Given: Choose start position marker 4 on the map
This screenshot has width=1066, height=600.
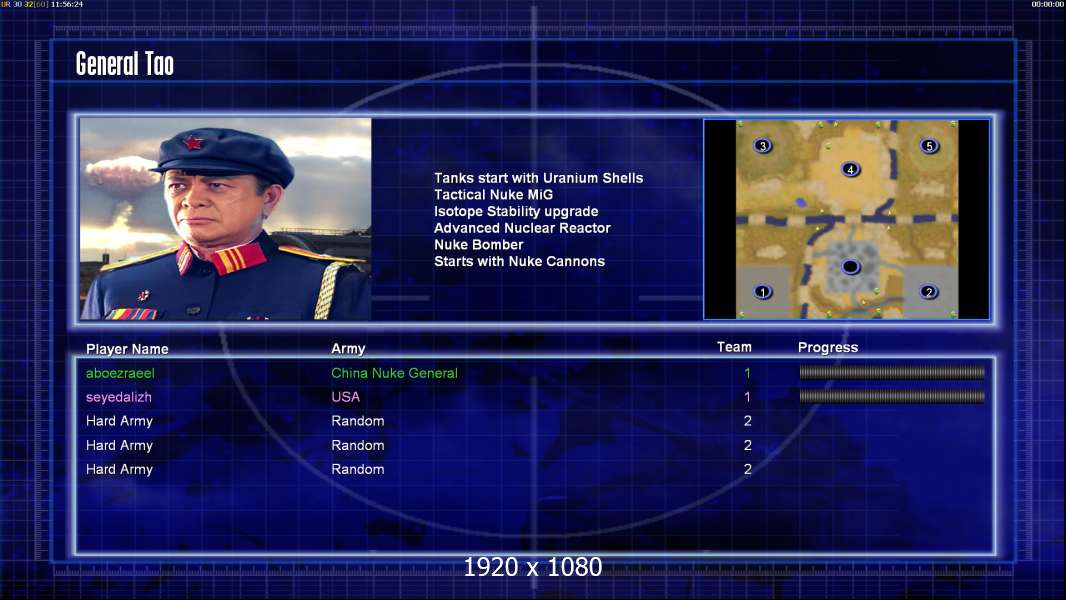Looking at the screenshot, I should pos(850,169).
